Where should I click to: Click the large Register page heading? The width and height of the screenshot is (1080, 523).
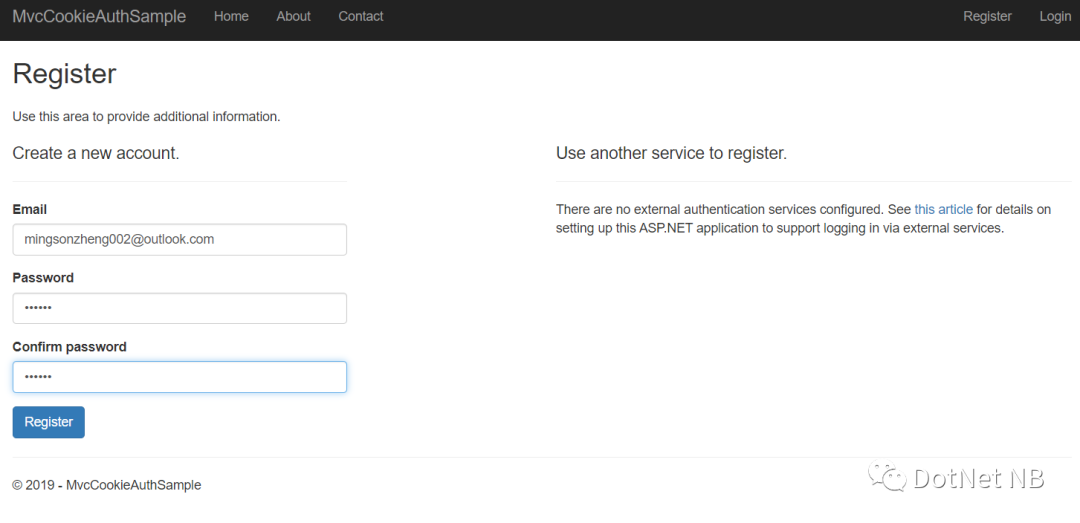(x=65, y=74)
